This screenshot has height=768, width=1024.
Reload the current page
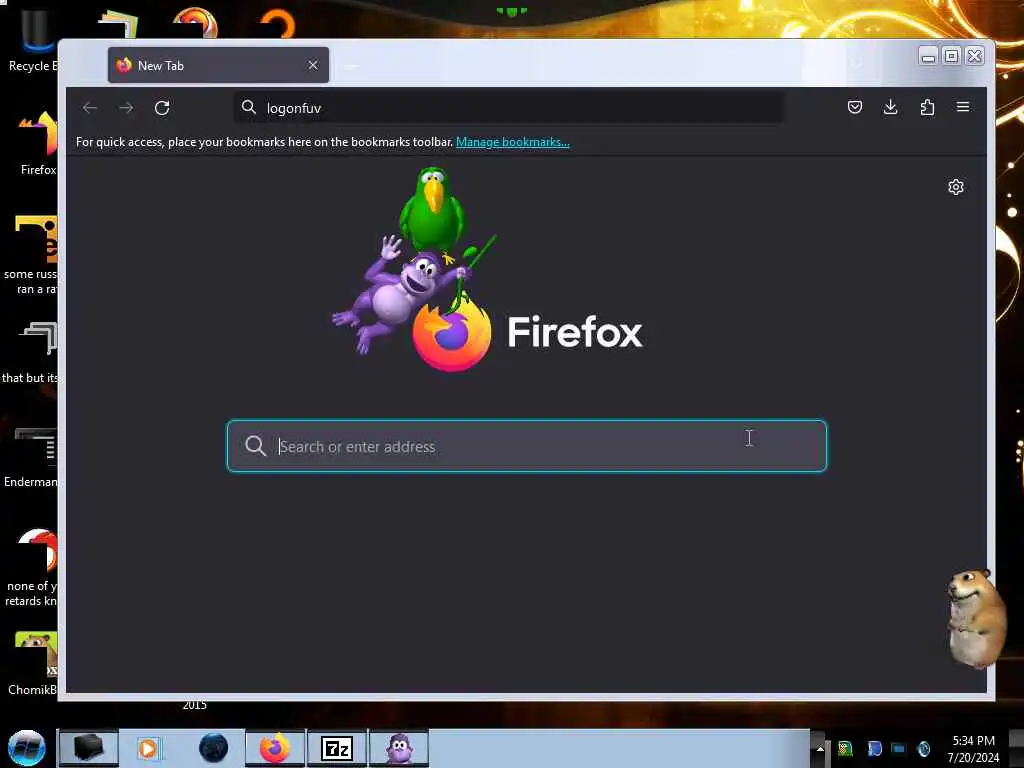coord(162,108)
